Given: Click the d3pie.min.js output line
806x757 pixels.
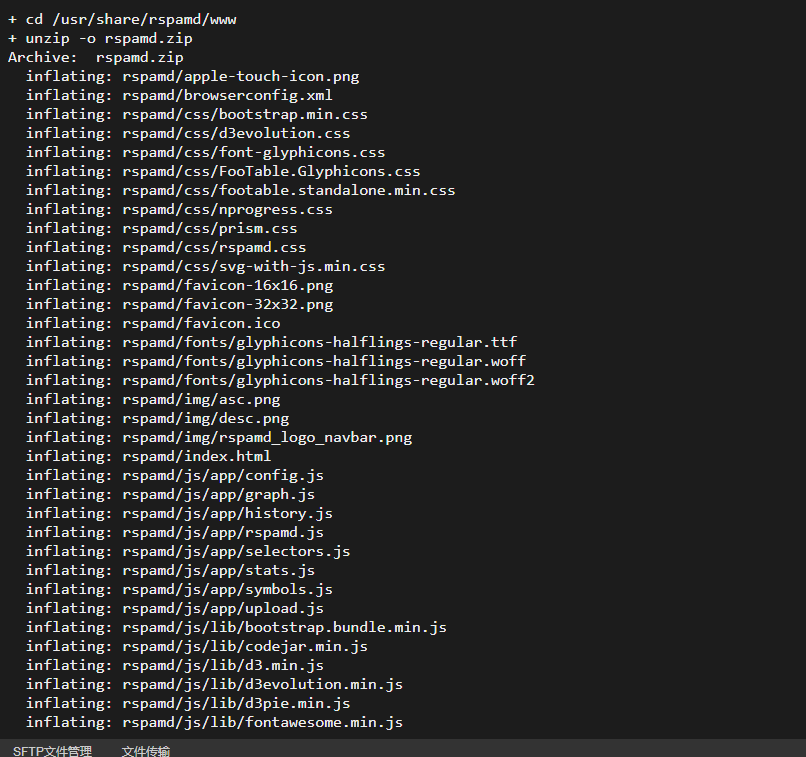Looking at the screenshot, I should click(x=188, y=704).
